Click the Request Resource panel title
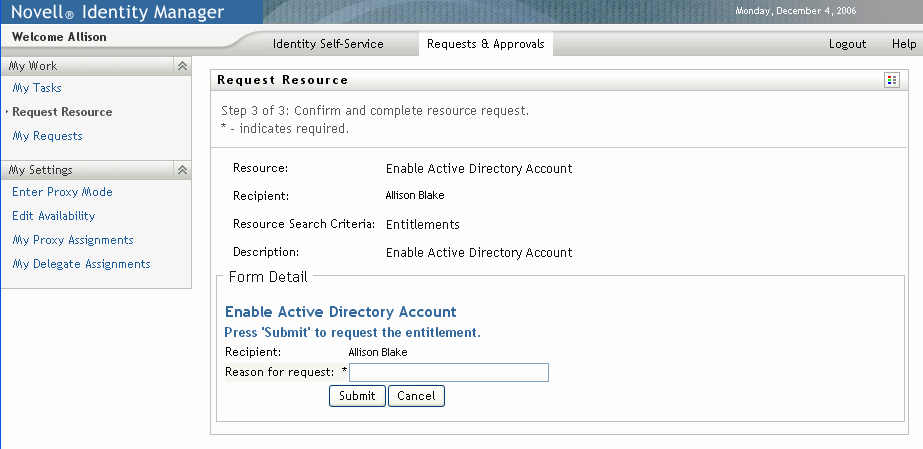This screenshot has width=923, height=449. tap(283, 80)
